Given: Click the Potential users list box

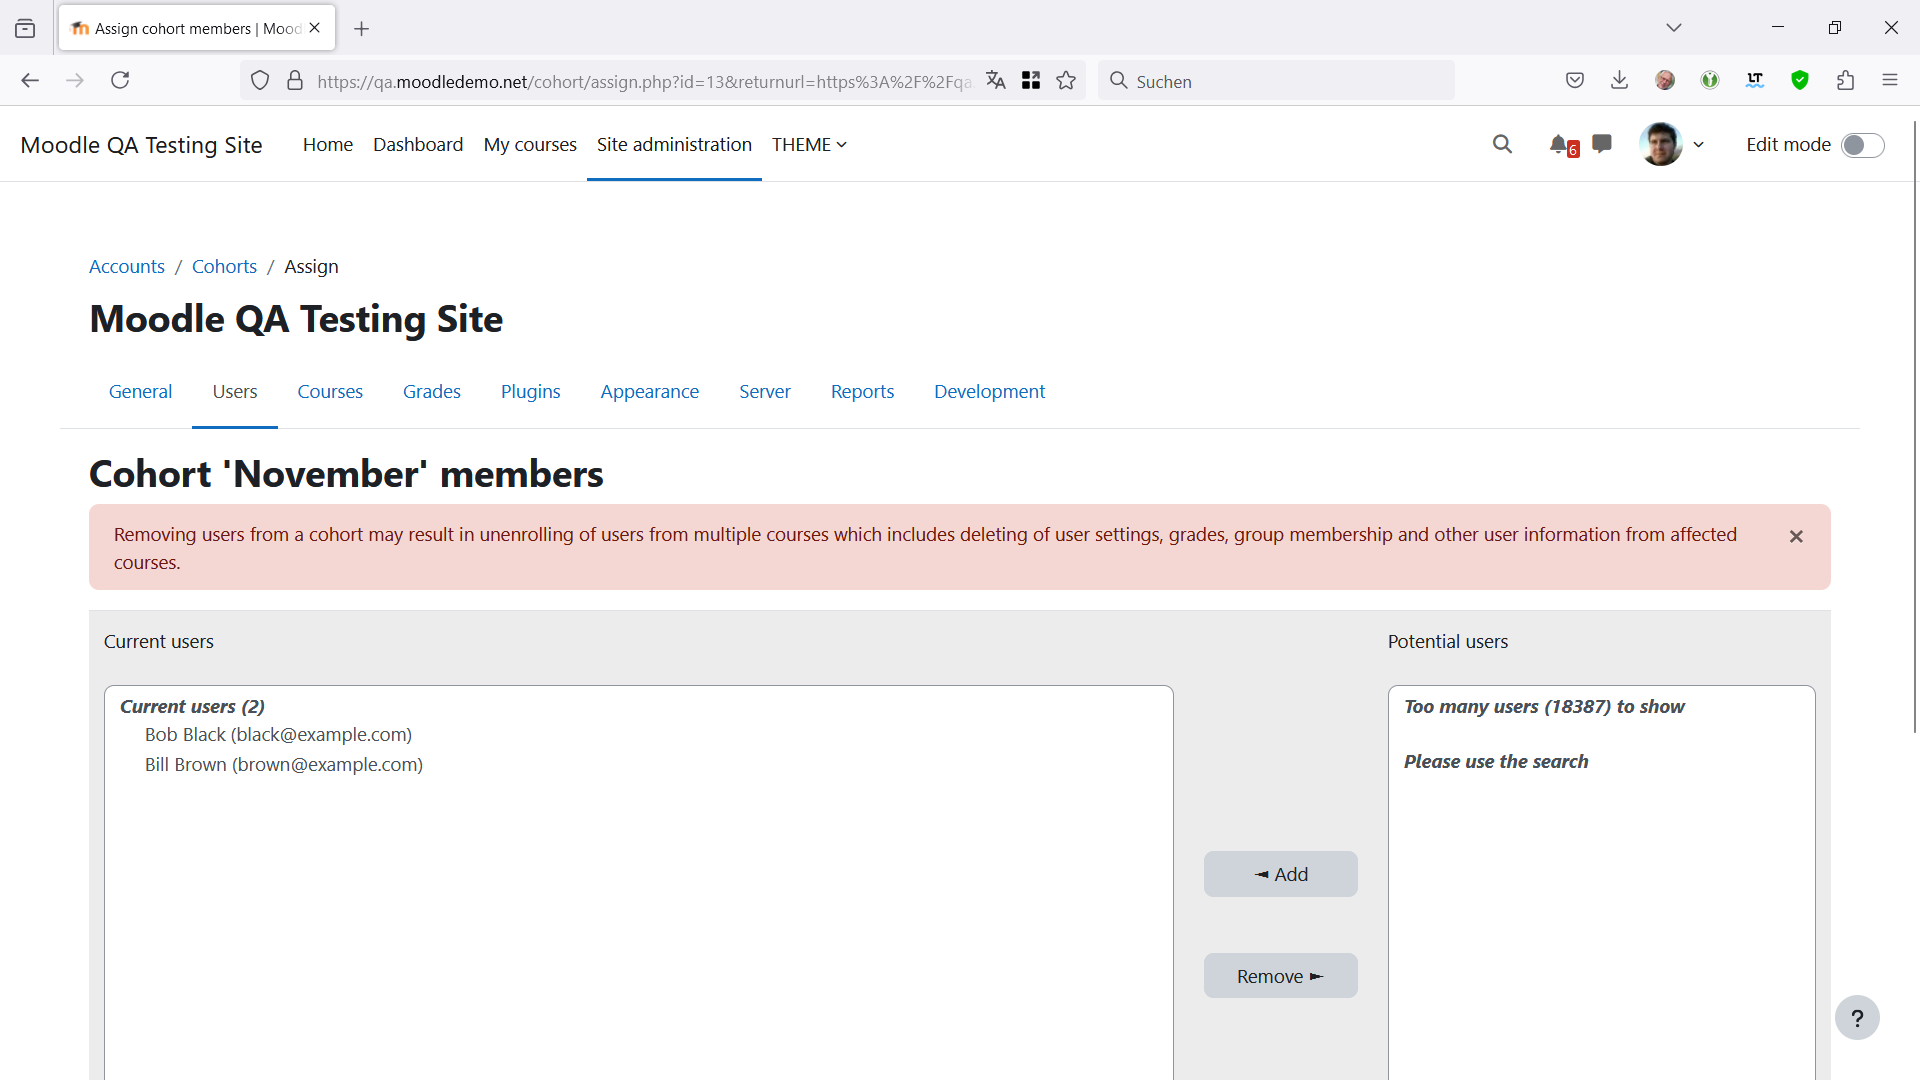Looking at the screenshot, I should tap(1601, 882).
